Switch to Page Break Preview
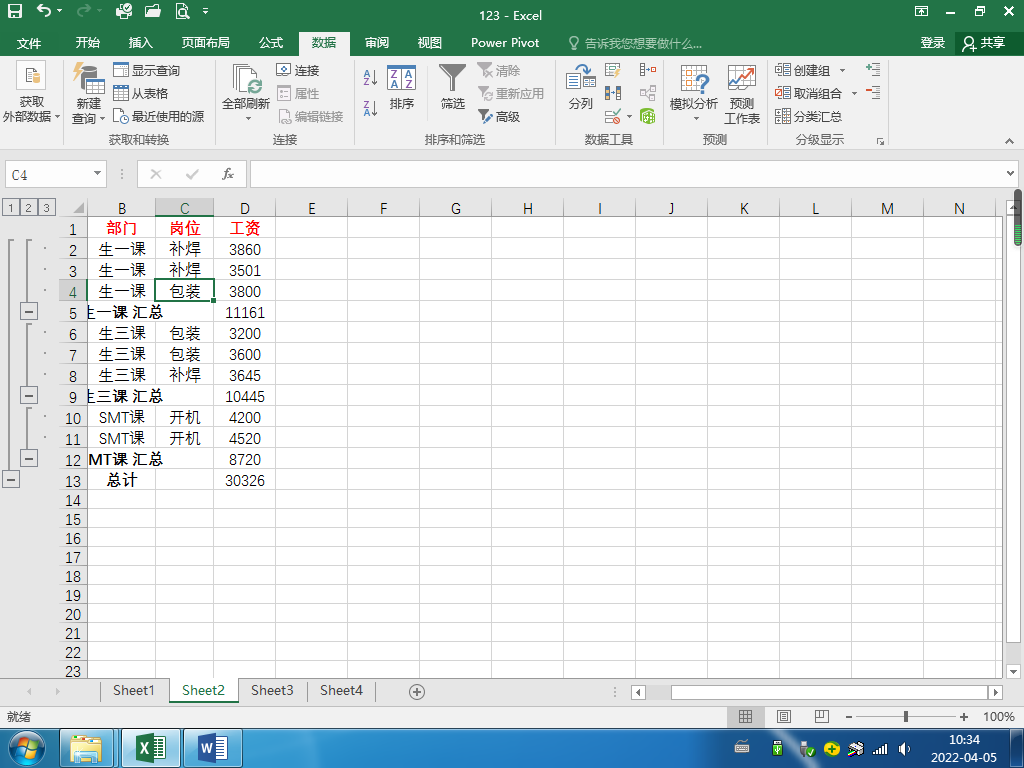Image resolution: width=1024 pixels, height=768 pixels. [x=822, y=716]
